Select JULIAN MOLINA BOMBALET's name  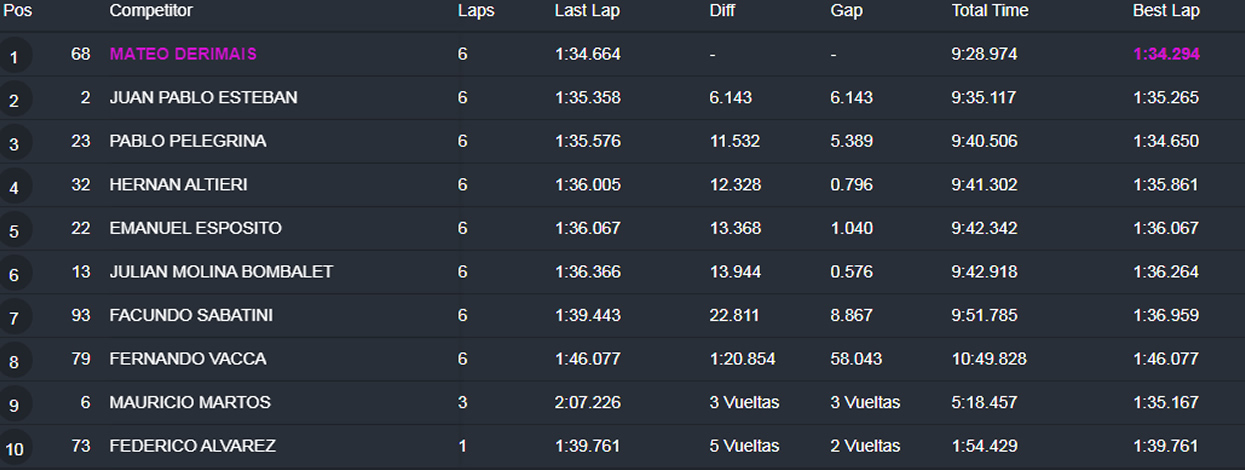coord(221,272)
